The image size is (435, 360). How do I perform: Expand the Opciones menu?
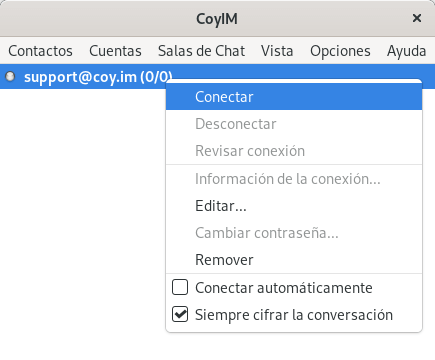tap(340, 51)
